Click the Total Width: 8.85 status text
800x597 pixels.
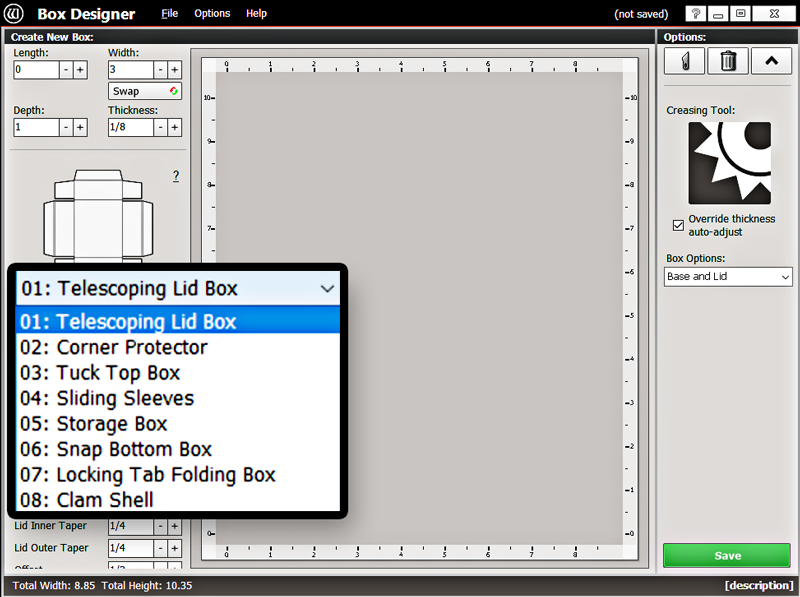pos(54,585)
